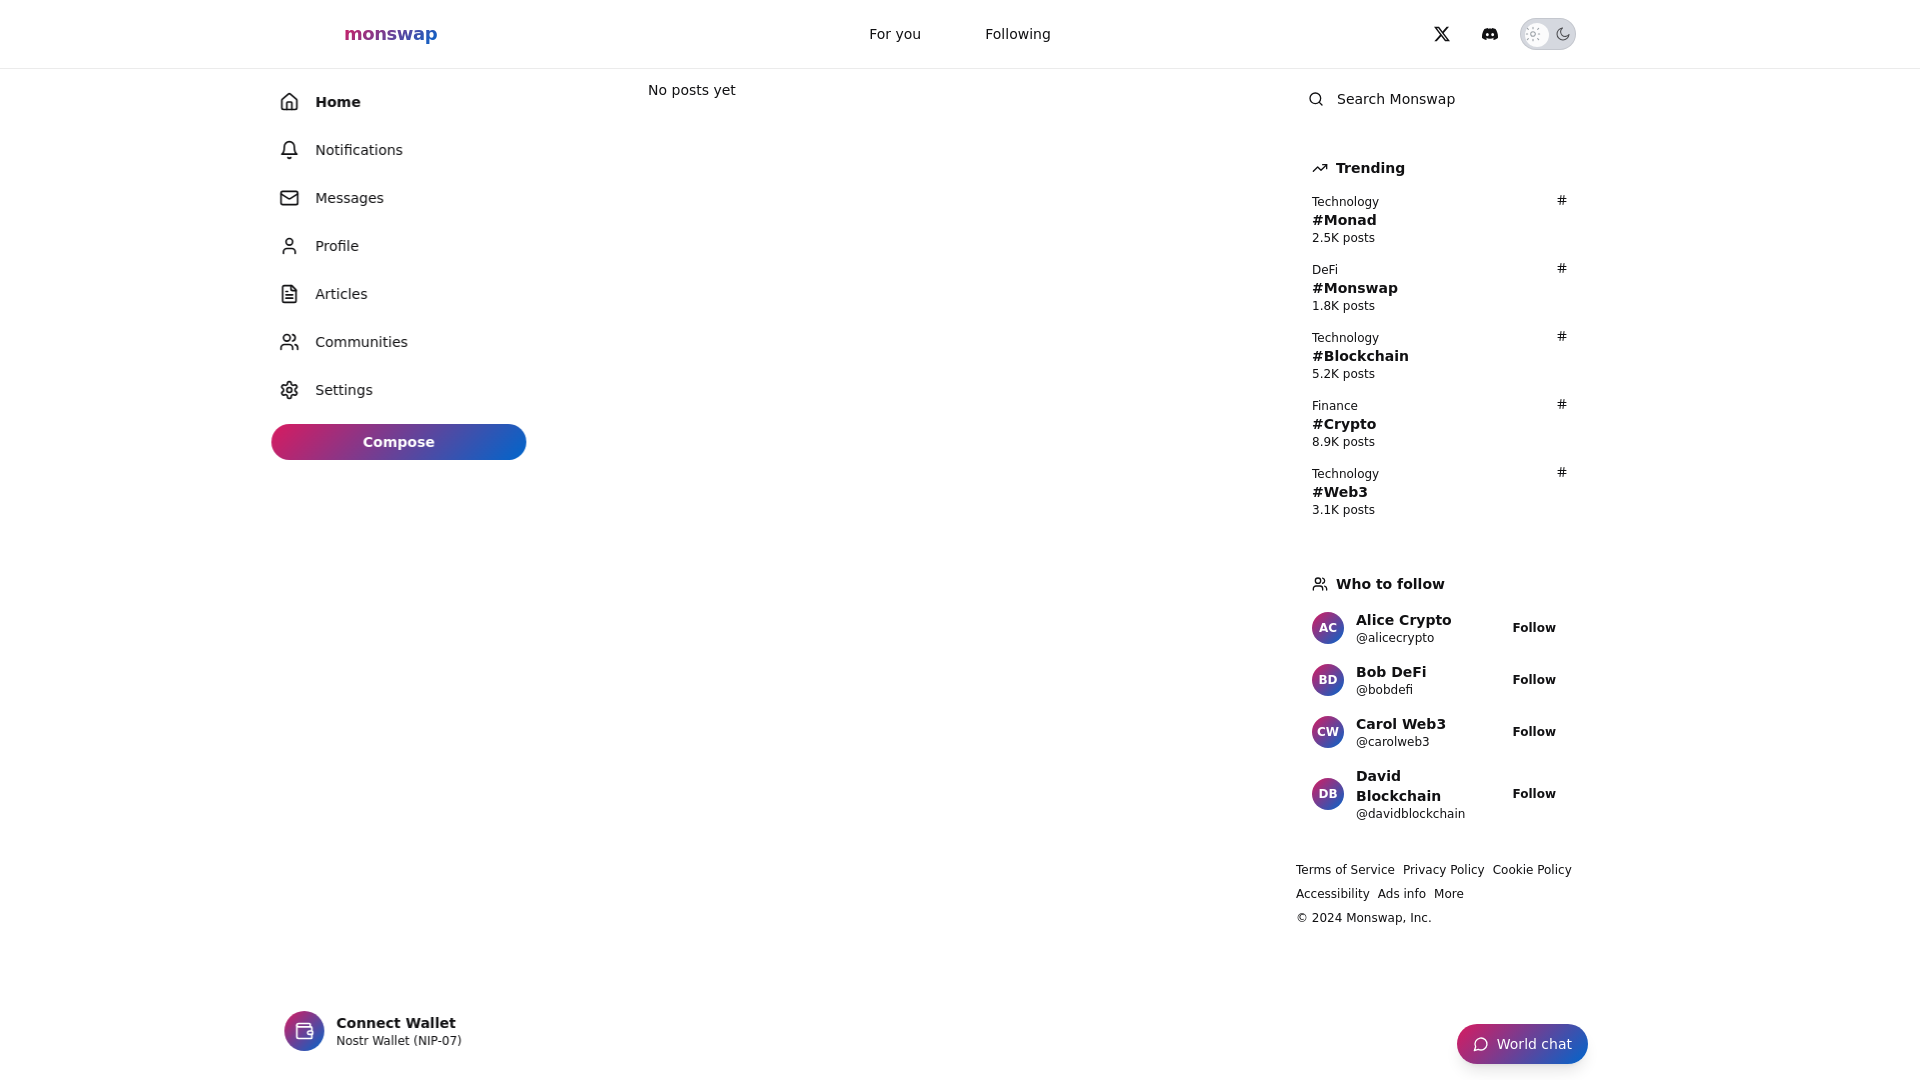Click the Home house icon

click(289, 102)
